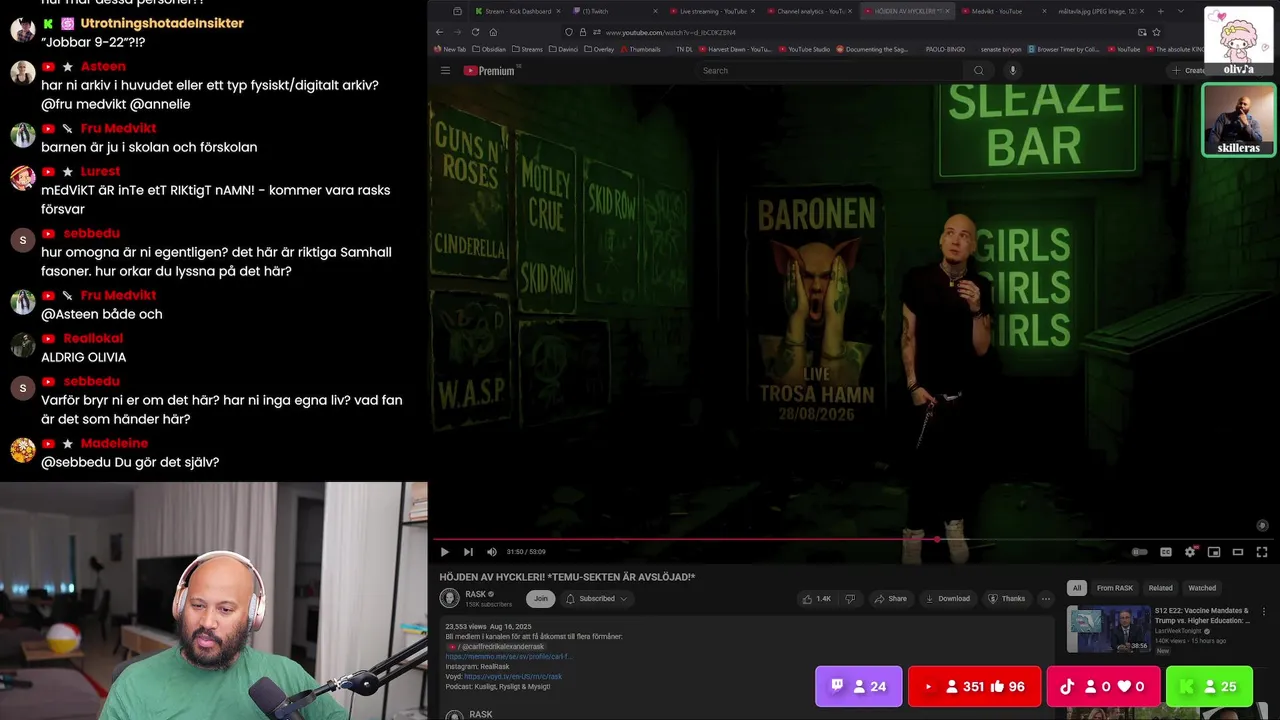
Task: Mute the video volume
Action: point(491,552)
